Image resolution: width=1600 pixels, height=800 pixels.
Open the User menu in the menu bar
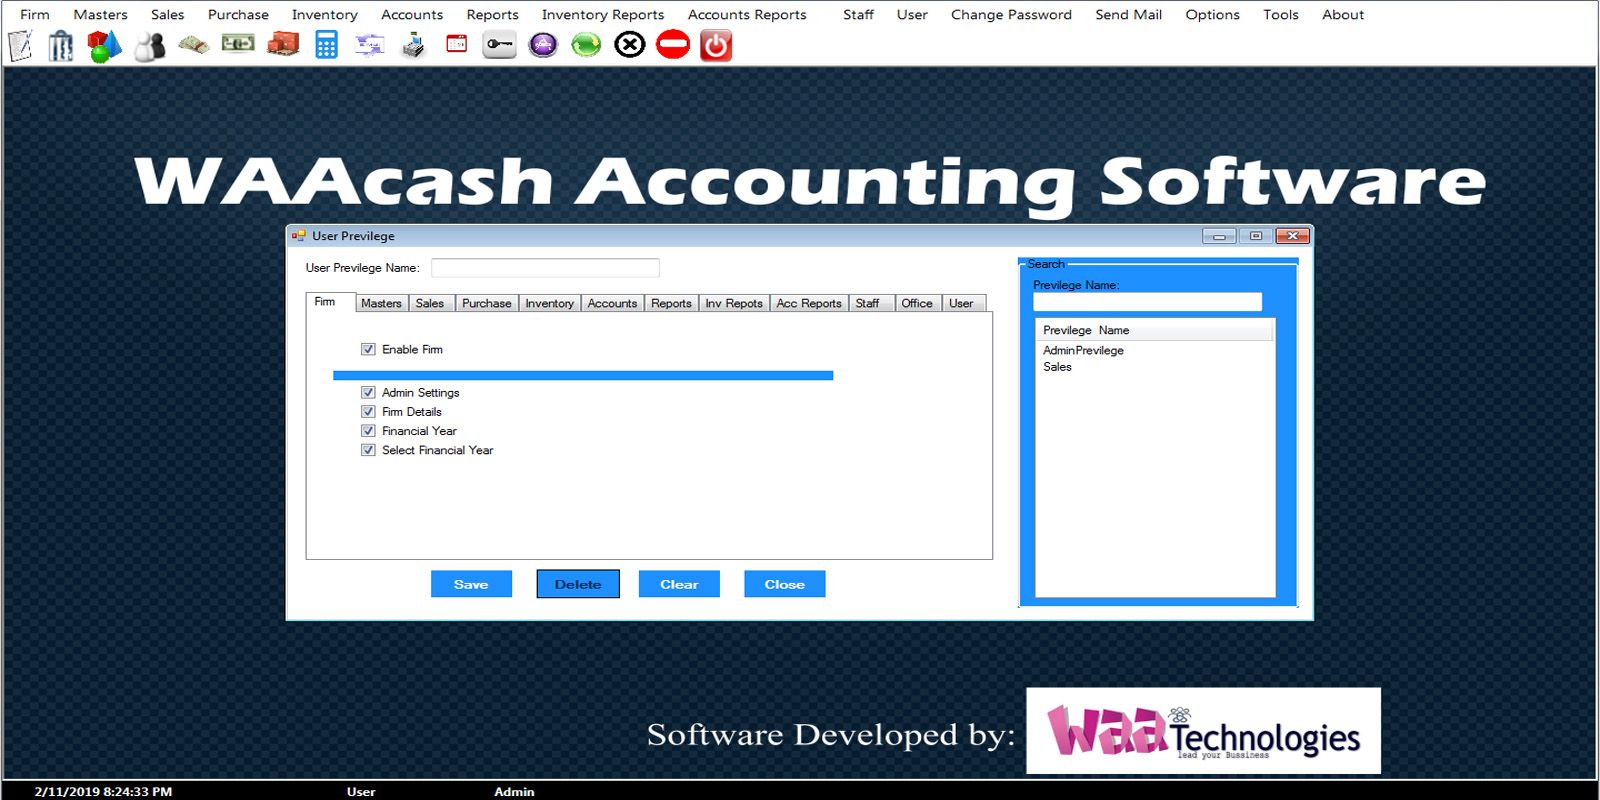point(912,14)
